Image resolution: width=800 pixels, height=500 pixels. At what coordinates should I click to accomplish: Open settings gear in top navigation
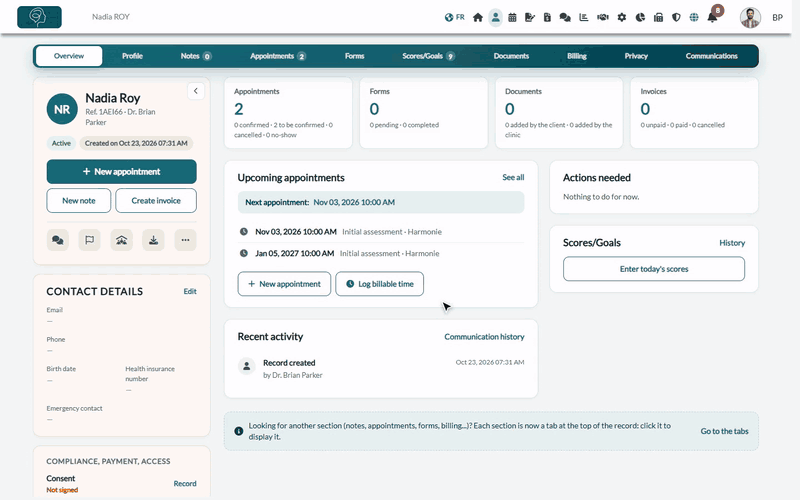pyautogui.click(x=621, y=17)
